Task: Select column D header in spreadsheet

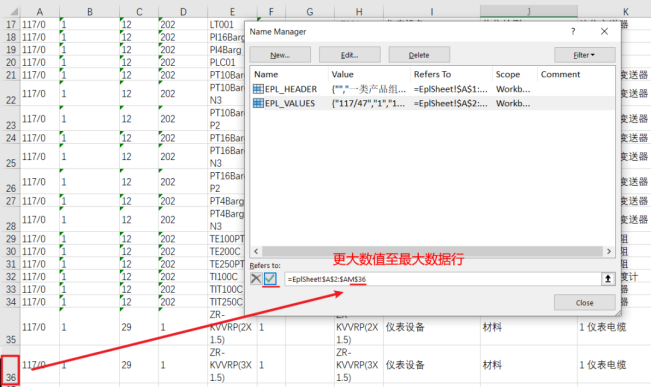Action: coord(183,12)
